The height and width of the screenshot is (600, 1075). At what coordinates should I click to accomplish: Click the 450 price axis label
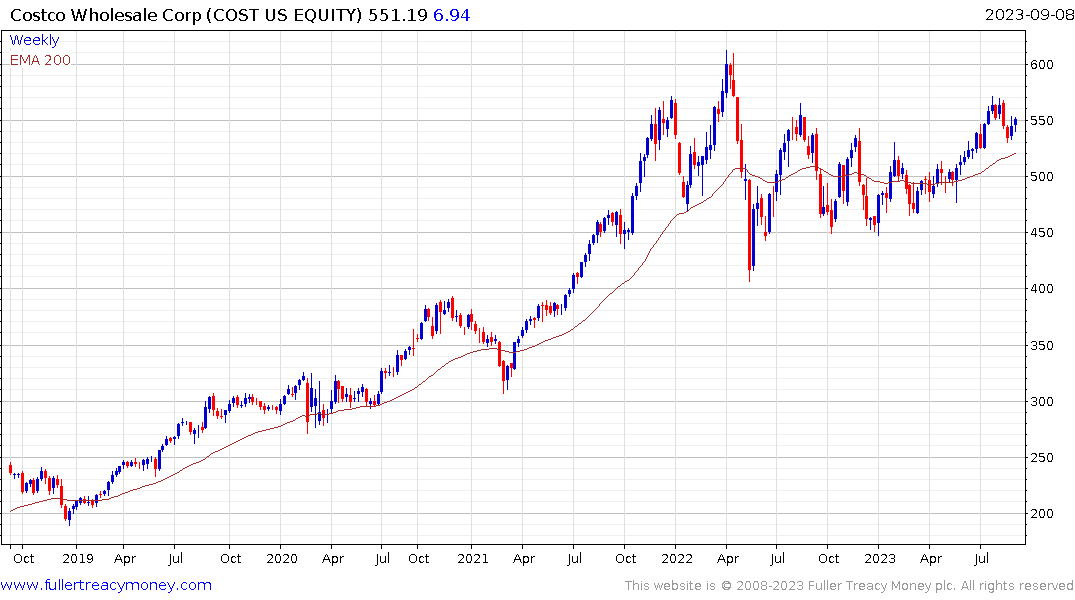1041,233
